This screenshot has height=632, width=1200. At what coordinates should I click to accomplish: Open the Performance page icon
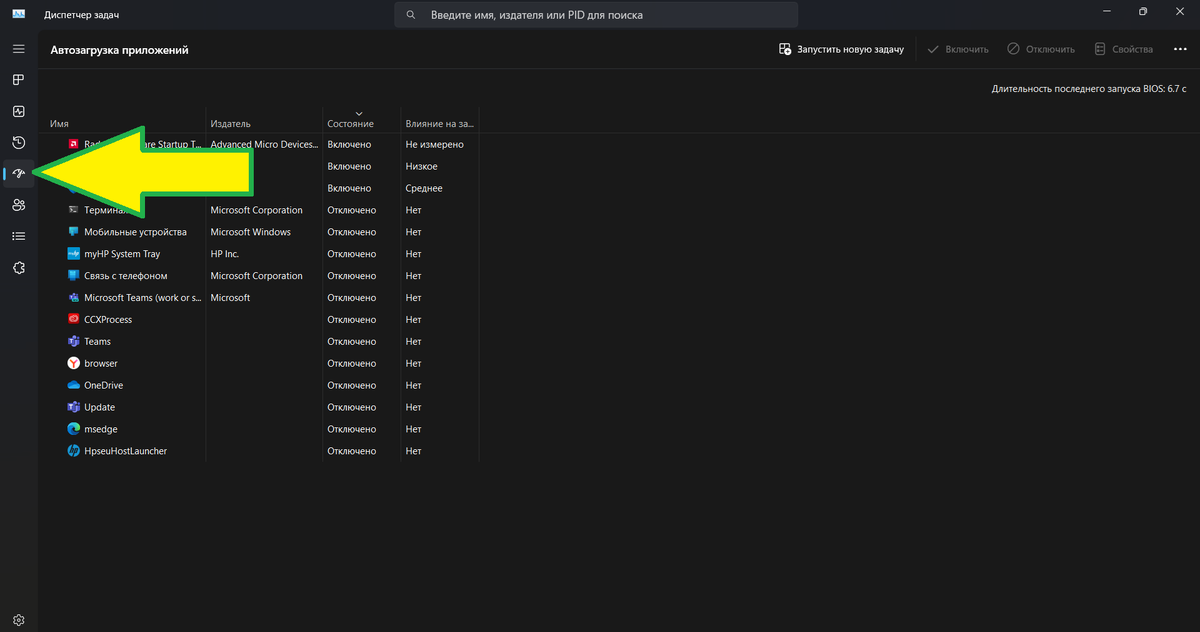click(x=18, y=111)
